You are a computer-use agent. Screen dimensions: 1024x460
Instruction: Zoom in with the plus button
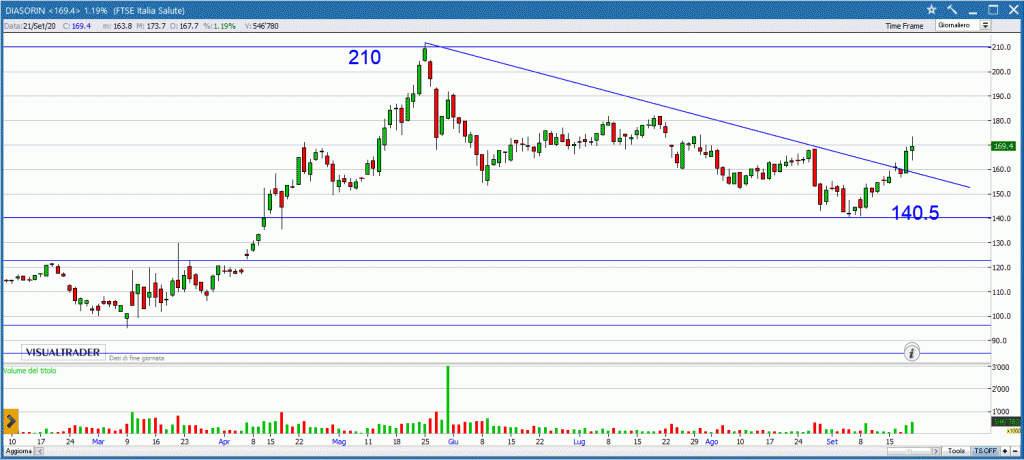click(x=1006, y=452)
